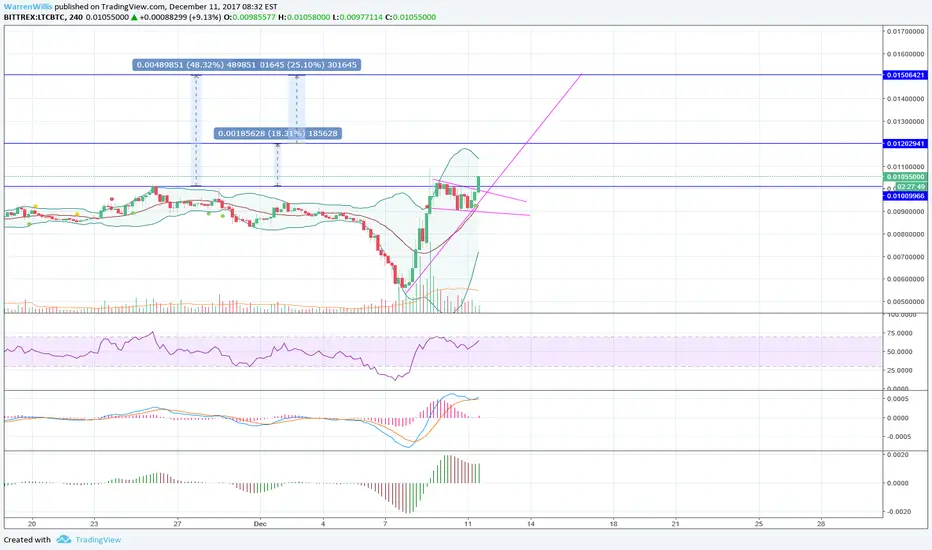Click the 28 date label on time axis
Screen dimensions: 932x550
point(821,524)
